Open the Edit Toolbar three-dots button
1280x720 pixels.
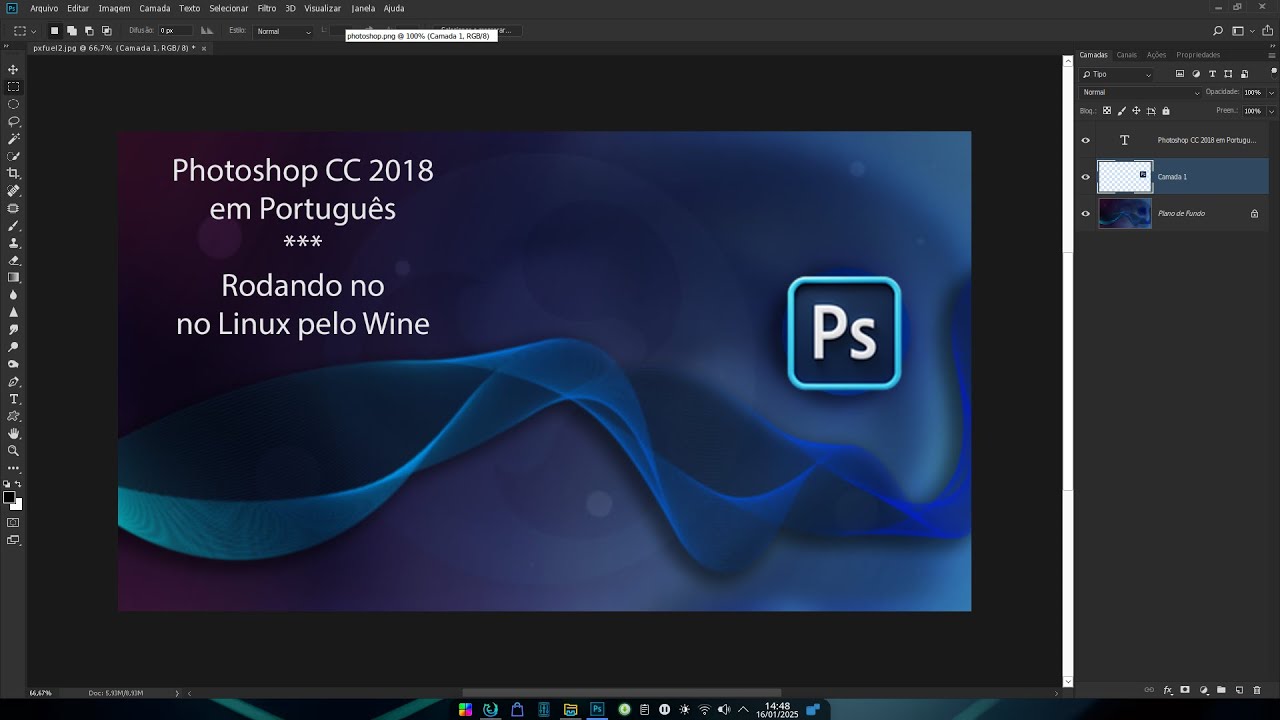coord(13,468)
